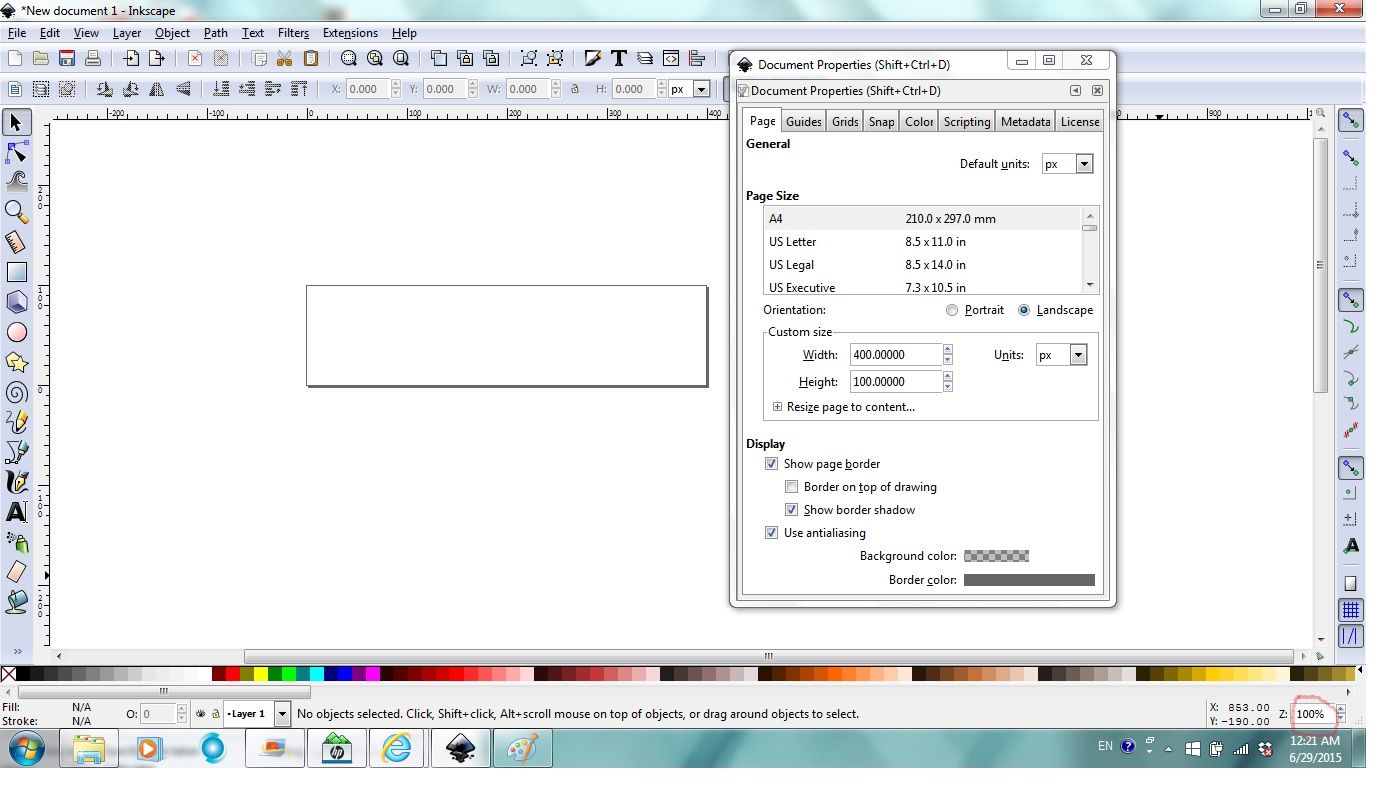The height and width of the screenshot is (788, 1384).
Task: Select the Rectangle tool
Action: pyautogui.click(x=17, y=272)
